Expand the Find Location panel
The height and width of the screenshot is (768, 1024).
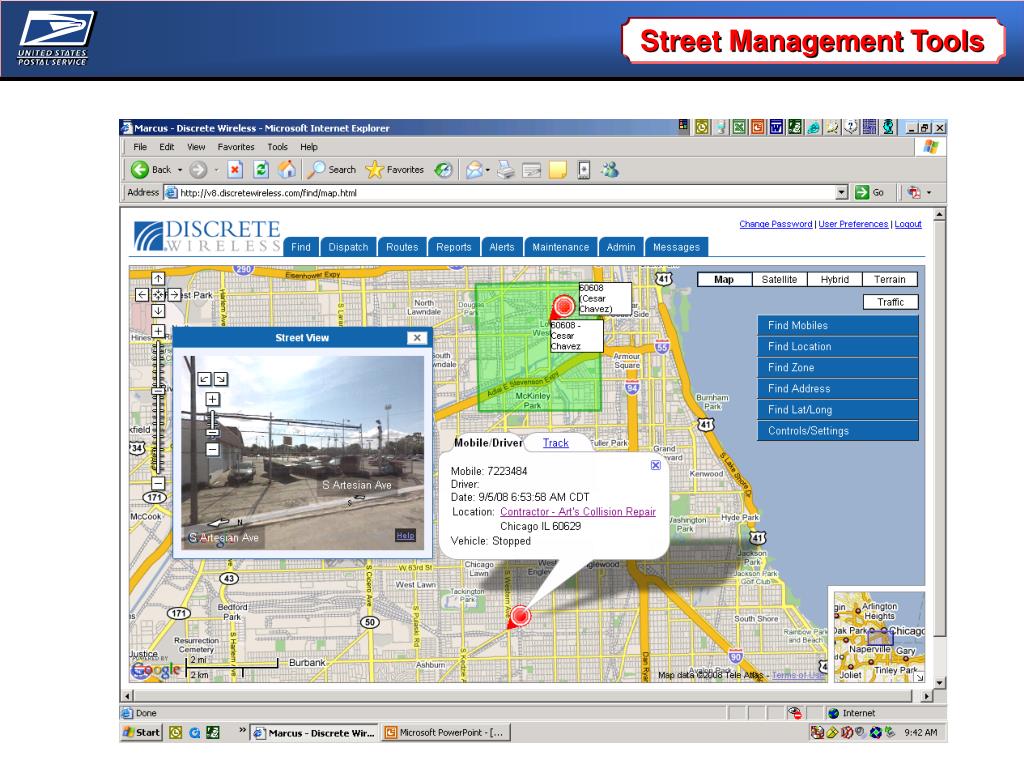pyautogui.click(x=838, y=347)
